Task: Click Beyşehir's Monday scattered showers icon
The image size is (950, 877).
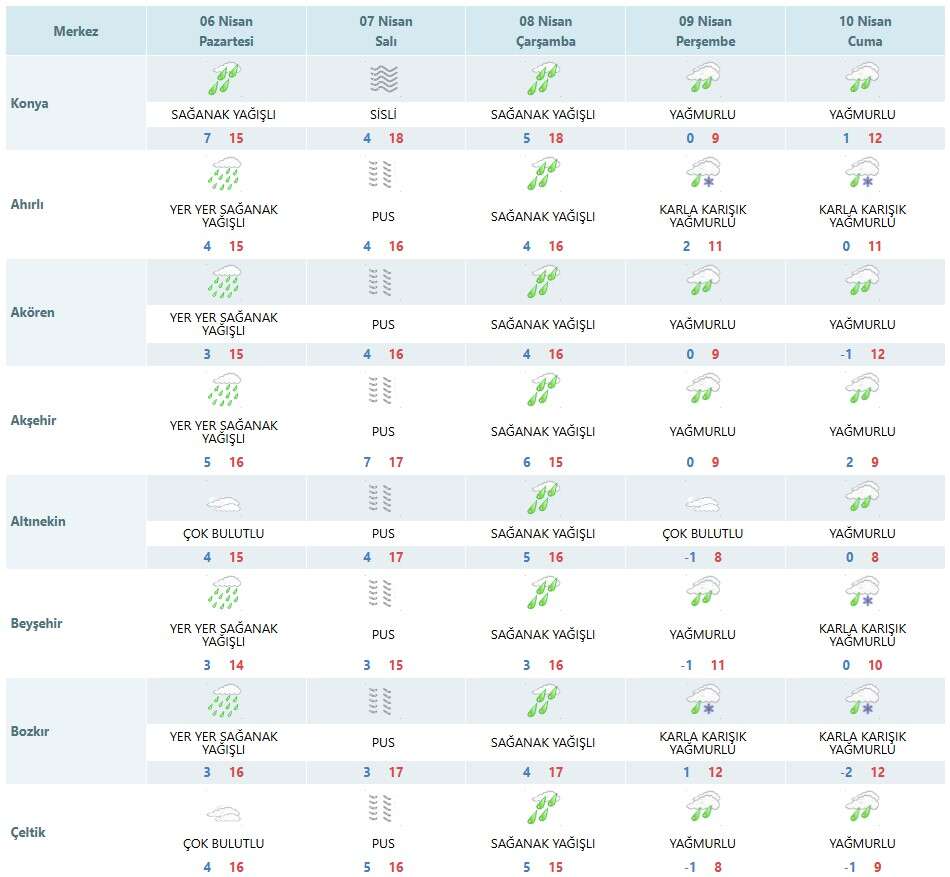Action: pyautogui.click(x=224, y=594)
